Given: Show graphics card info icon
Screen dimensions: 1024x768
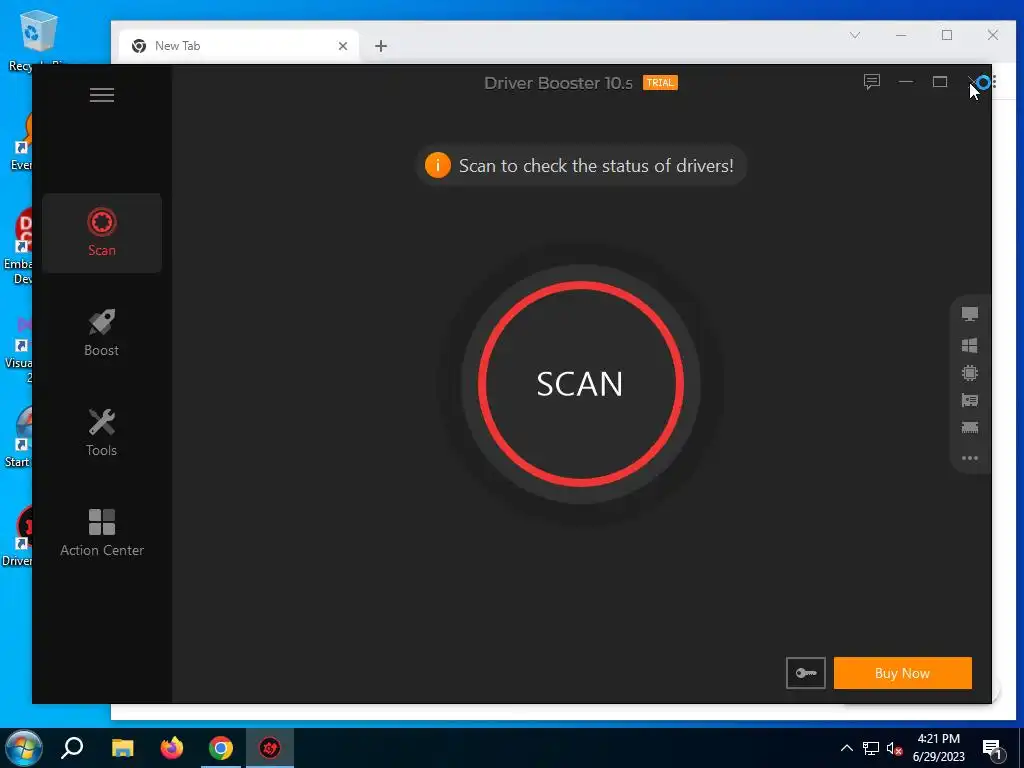Looking at the screenshot, I should click(x=970, y=400).
